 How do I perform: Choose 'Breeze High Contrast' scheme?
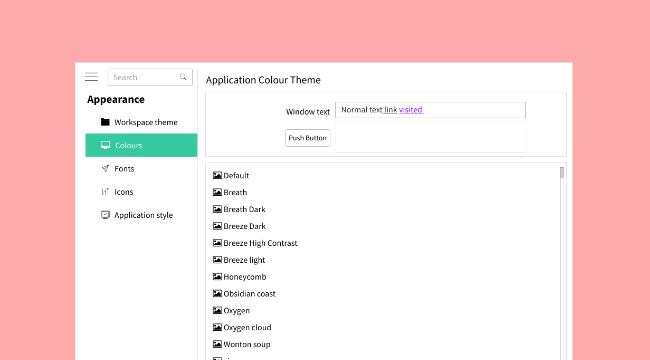(x=260, y=243)
